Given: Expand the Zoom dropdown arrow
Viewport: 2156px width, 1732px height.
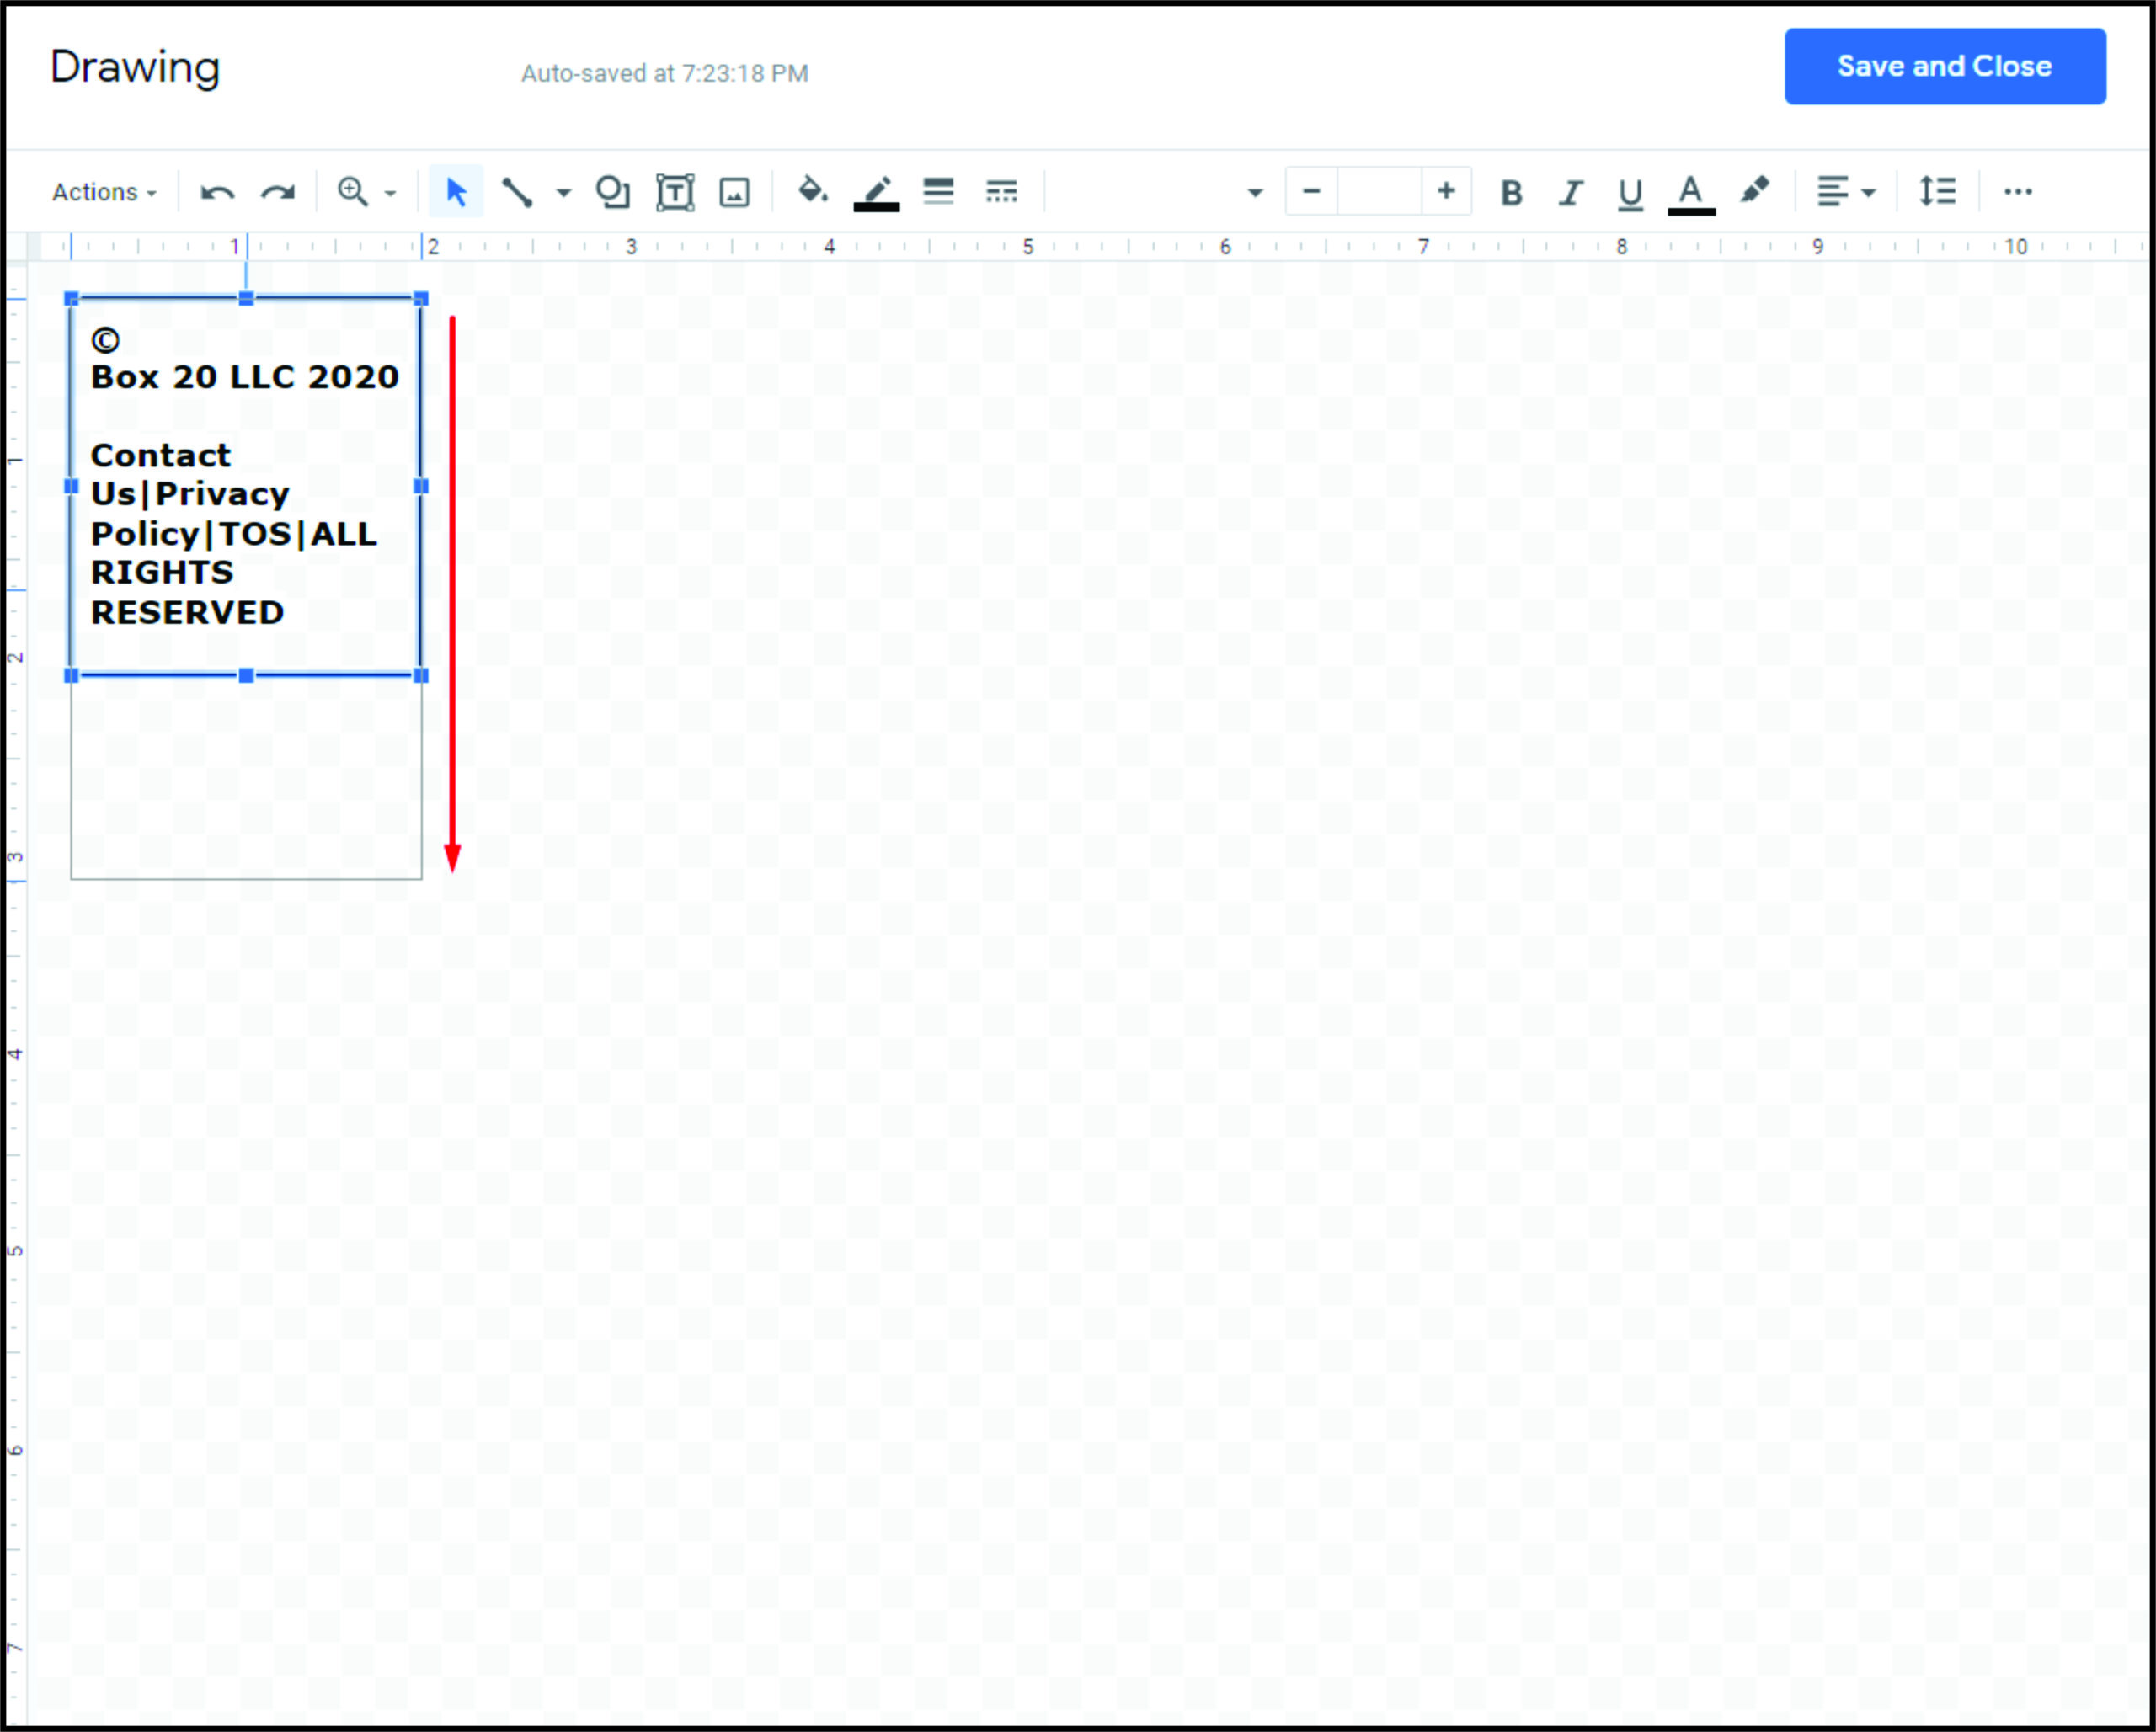Looking at the screenshot, I should 391,193.
